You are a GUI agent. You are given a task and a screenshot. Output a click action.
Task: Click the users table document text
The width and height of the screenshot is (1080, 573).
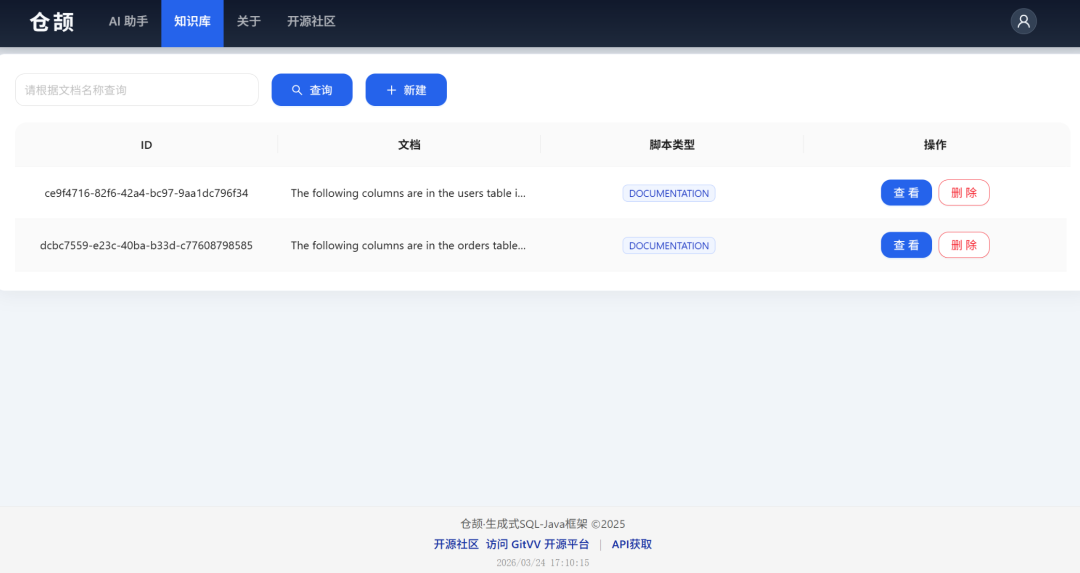tap(408, 193)
